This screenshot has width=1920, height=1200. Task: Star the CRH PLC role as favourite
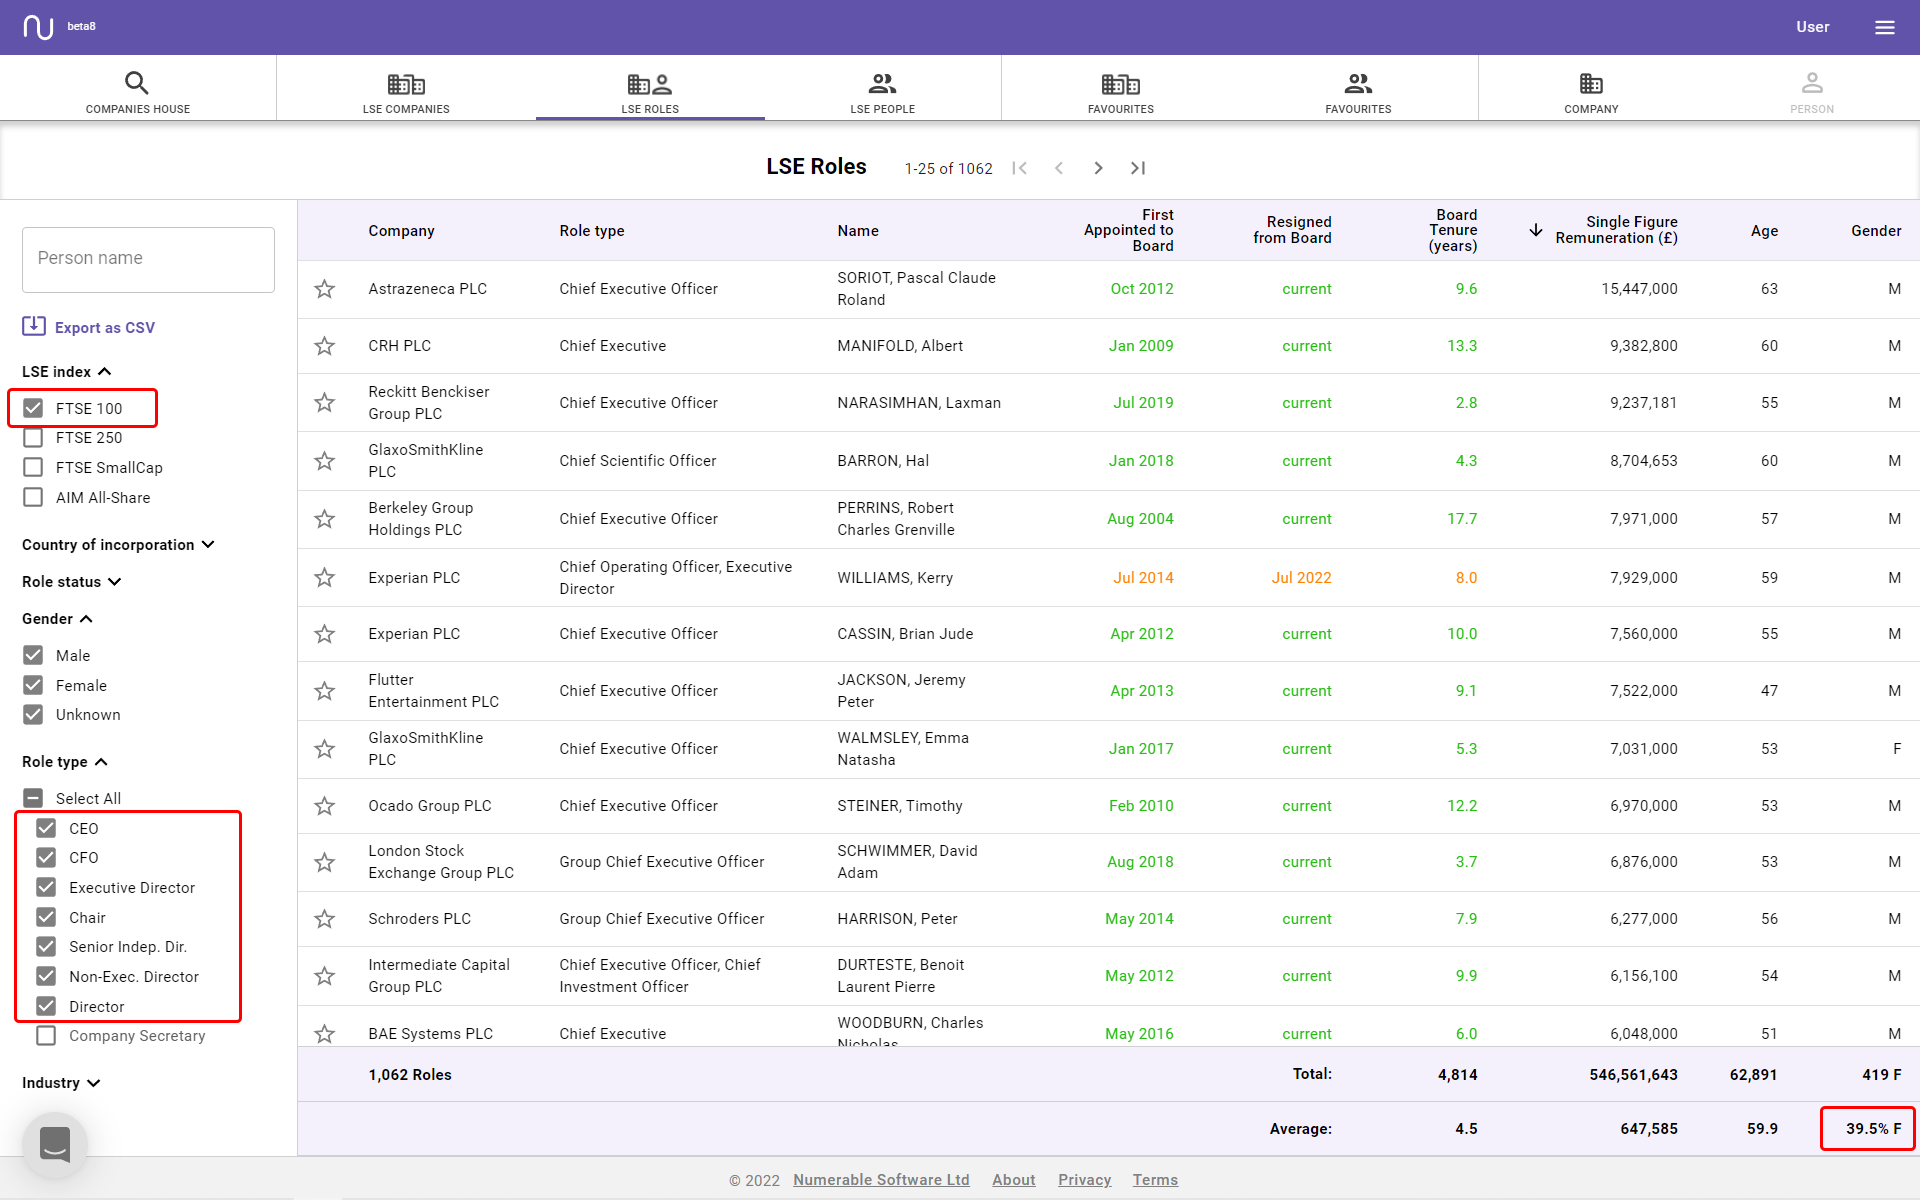pos(324,346)
